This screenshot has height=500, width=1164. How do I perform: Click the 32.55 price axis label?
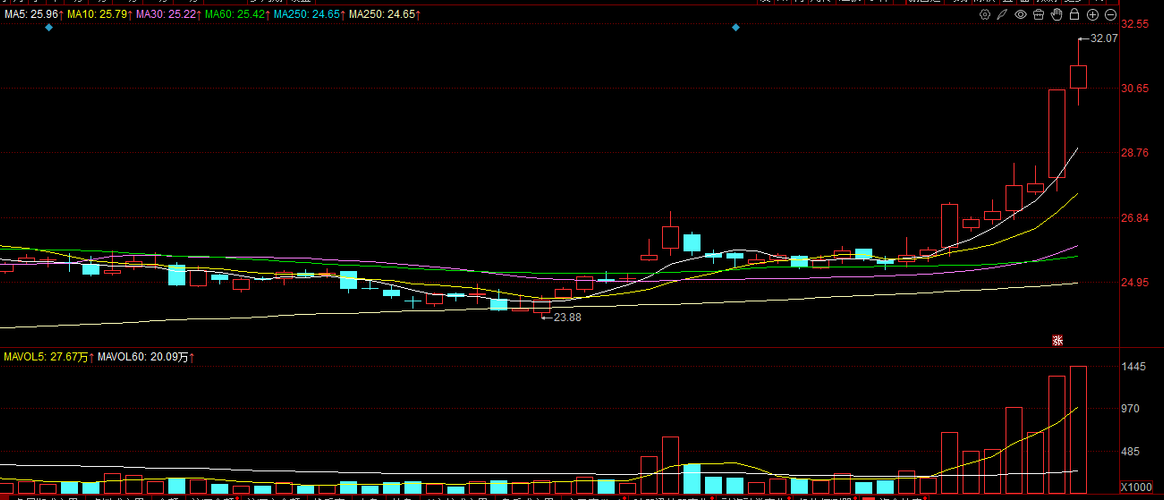tap(1134, 24)
